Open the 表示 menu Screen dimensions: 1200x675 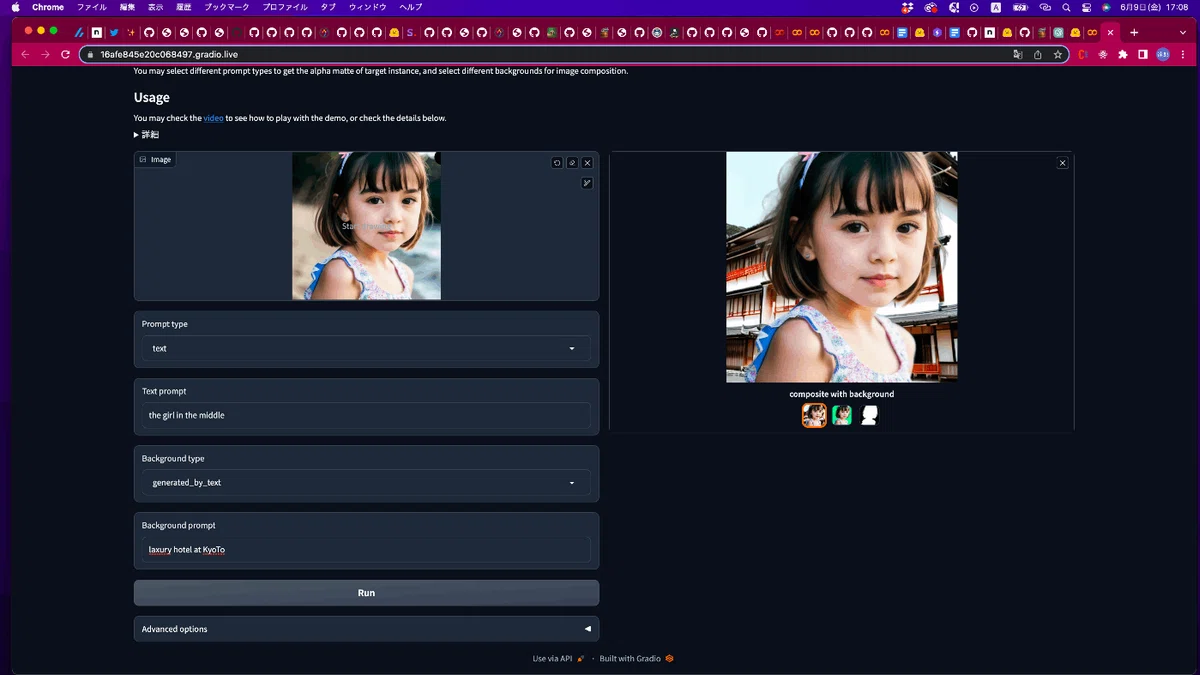(x=155, y=7)
